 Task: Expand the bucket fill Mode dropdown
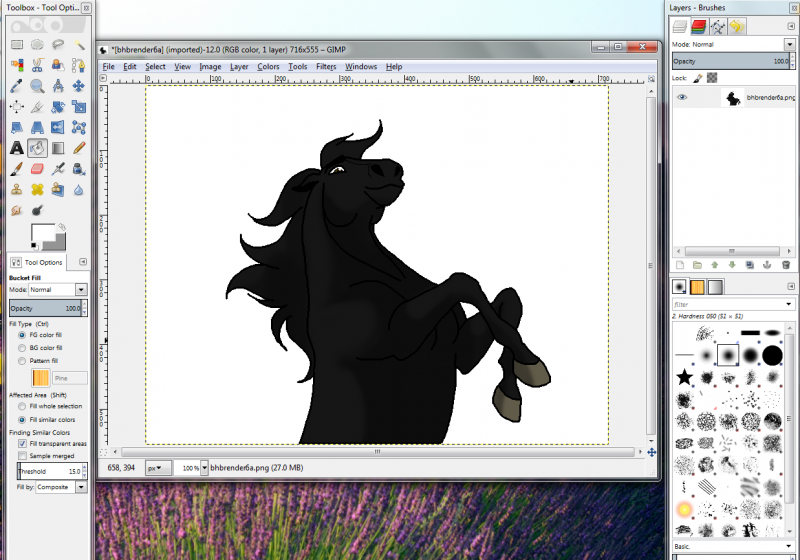[58, 290]
